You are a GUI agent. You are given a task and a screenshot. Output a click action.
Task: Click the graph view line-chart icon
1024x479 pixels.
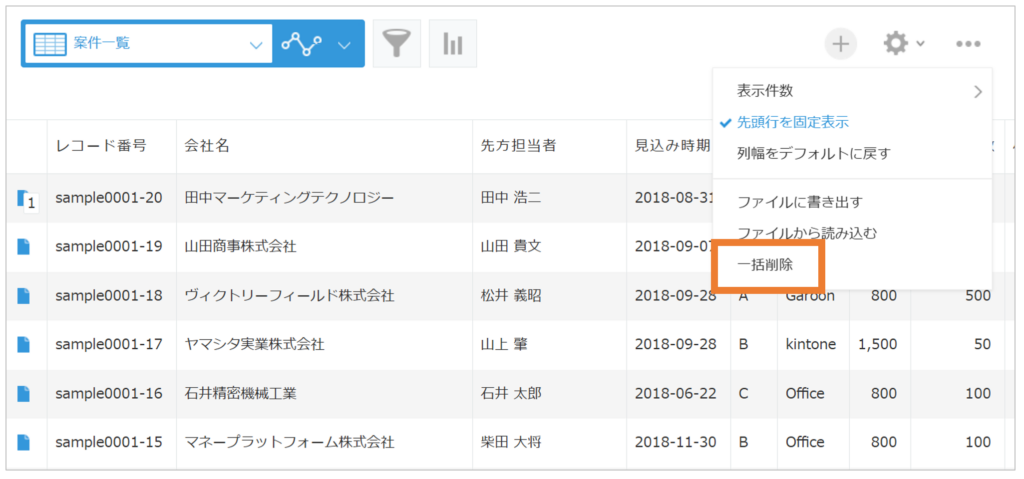301,44
